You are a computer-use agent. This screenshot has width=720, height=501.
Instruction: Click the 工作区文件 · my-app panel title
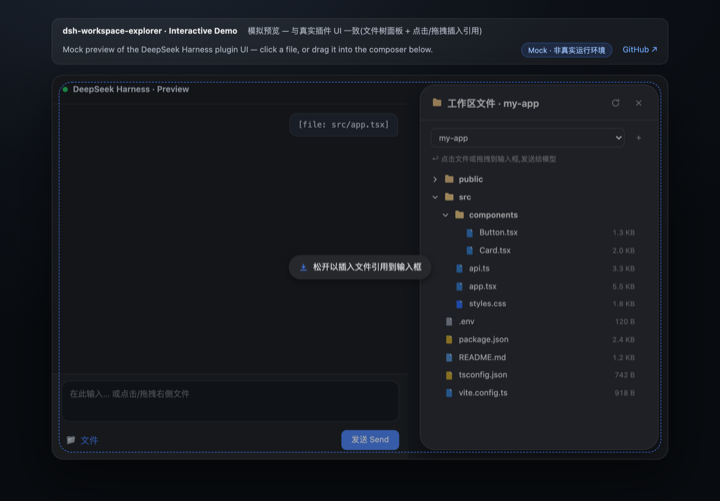point(493,103)
